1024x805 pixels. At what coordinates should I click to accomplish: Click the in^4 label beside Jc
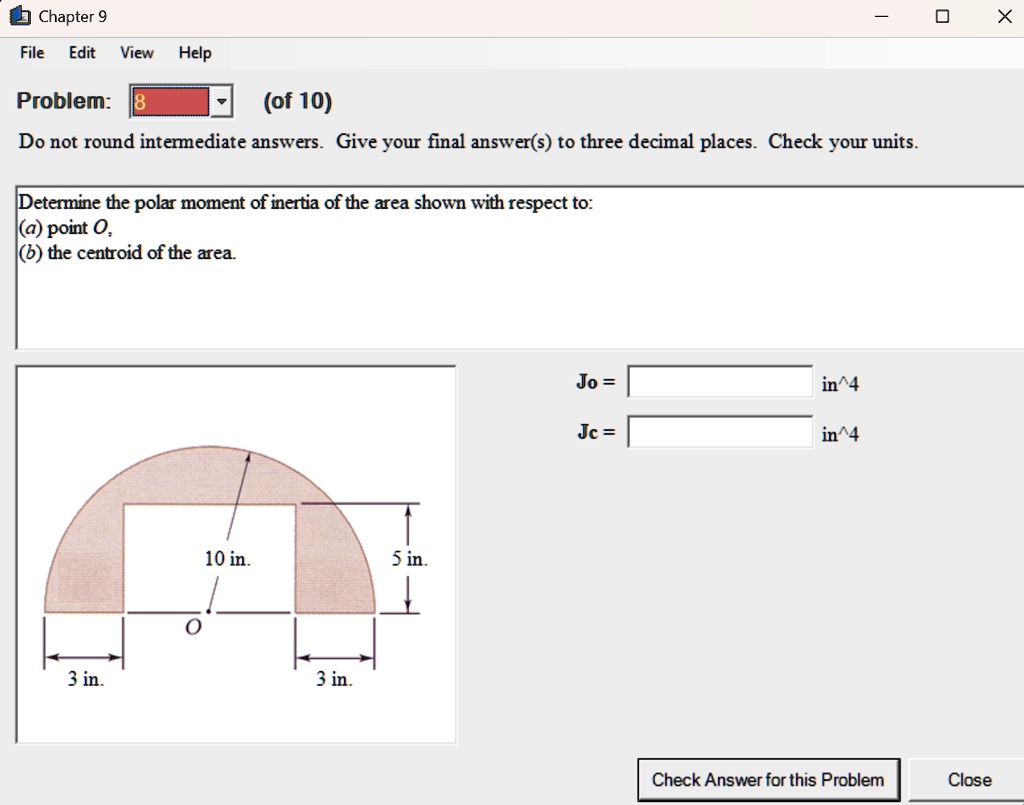click(x=838, y=433)
